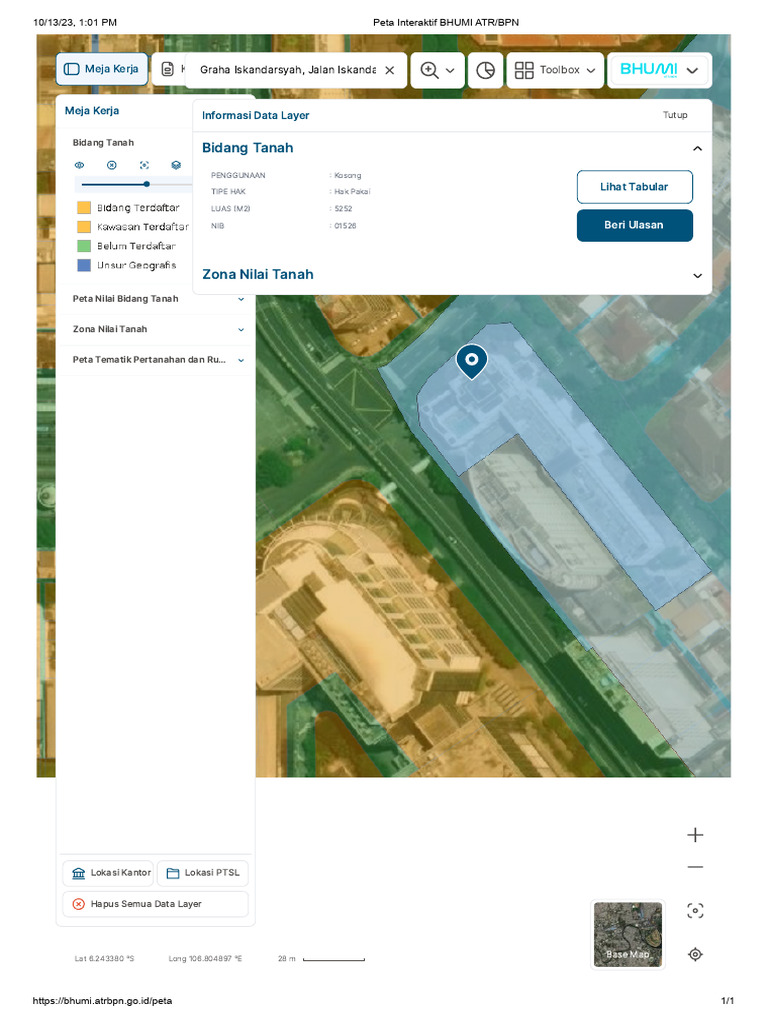Click the pie chart statistics icon
The image size is (768, 1024).
pyautogui.click(x=485, y=71)
